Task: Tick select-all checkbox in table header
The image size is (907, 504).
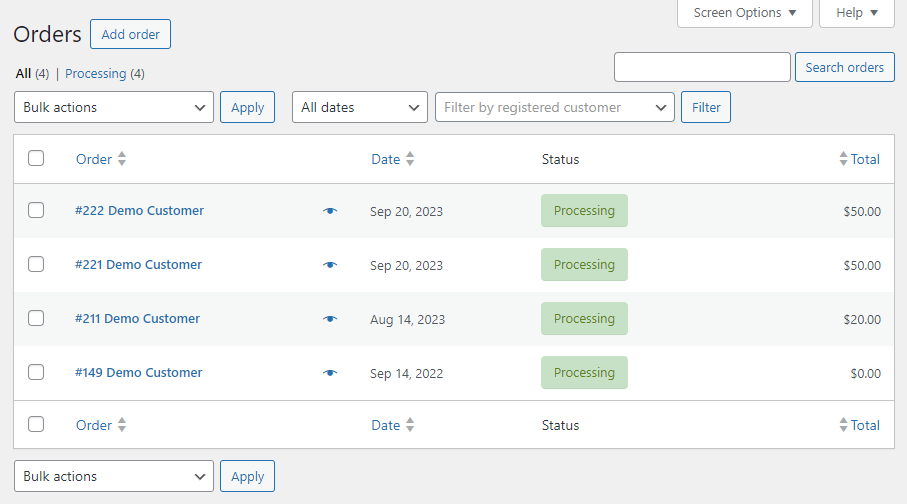Action: point(36,158)
